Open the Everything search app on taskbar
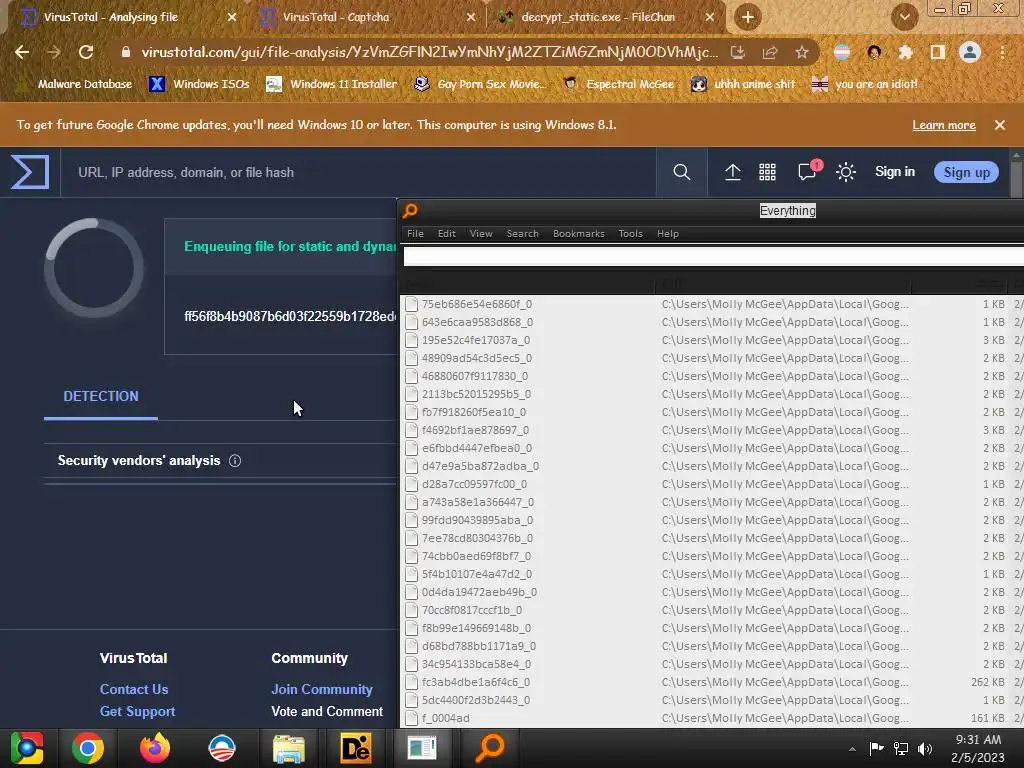The height and width of the screenshot is (768, 1024). [x=489, y=748]
